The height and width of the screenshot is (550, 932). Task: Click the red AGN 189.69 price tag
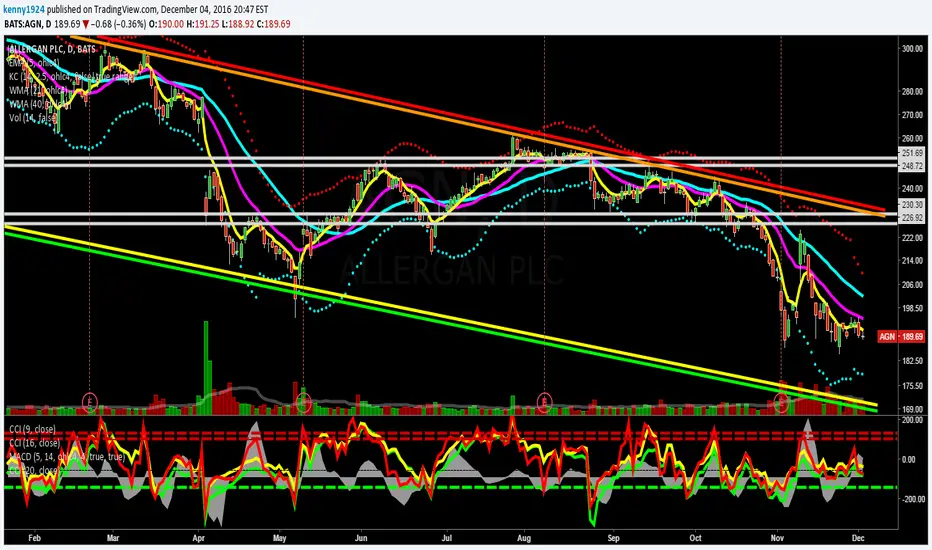click(900, 337)
